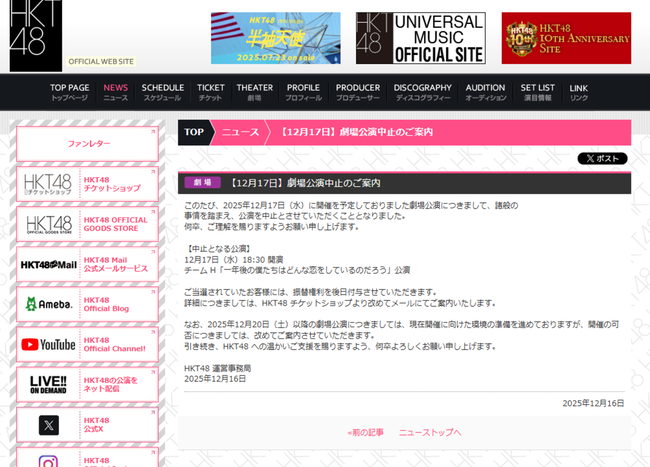Screen dimensions: 650x467
Task: Click the LIVE!! ON DEMAND icon
Action: (49, 385)
